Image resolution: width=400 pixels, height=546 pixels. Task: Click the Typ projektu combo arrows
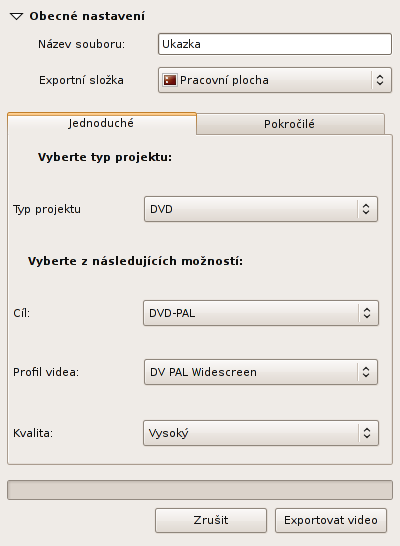point(366,209)
